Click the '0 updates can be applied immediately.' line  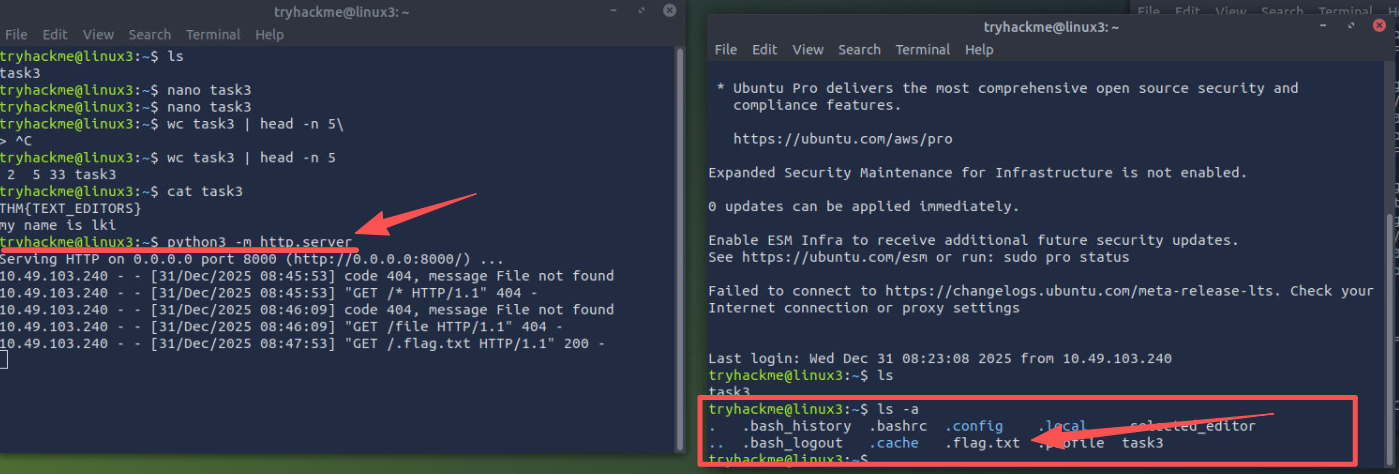point(863,207)
